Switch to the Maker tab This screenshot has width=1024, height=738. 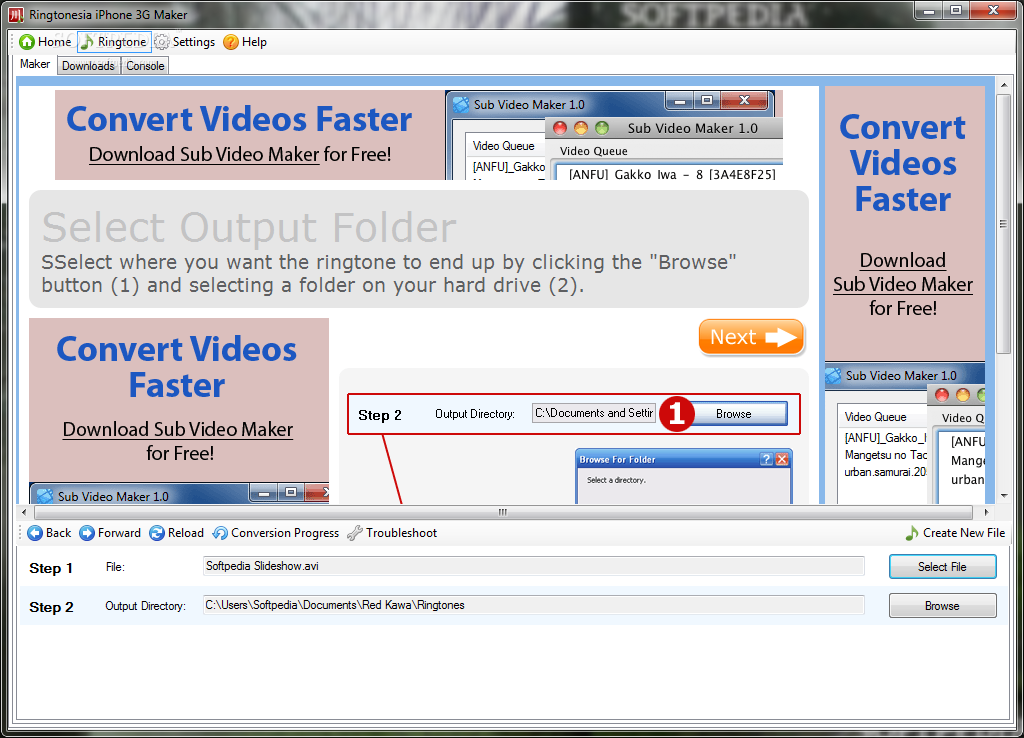(35, 64)
